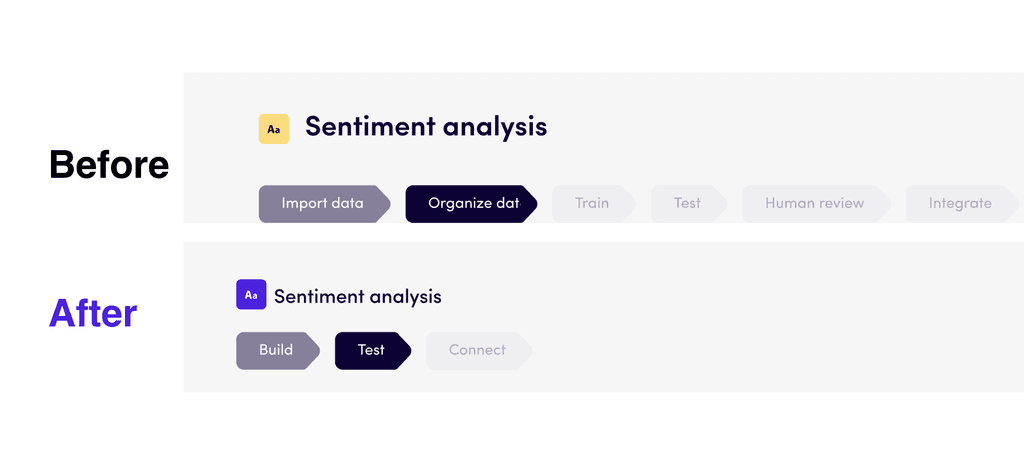1024x460 pixels.
Task: Click the smaller Sentiment analysis title beside purple icon
Action: 357,297
